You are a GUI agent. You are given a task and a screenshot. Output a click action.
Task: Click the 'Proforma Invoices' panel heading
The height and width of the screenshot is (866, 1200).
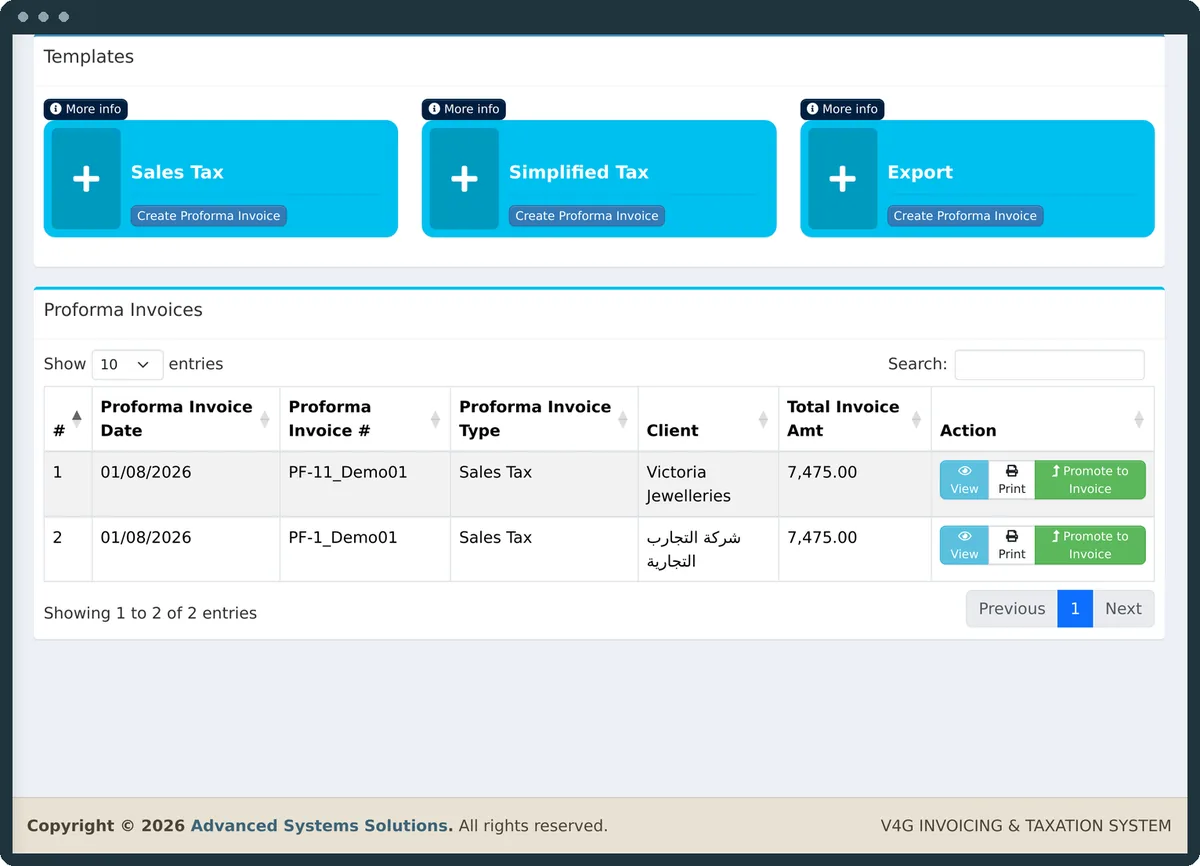(123, 310)
